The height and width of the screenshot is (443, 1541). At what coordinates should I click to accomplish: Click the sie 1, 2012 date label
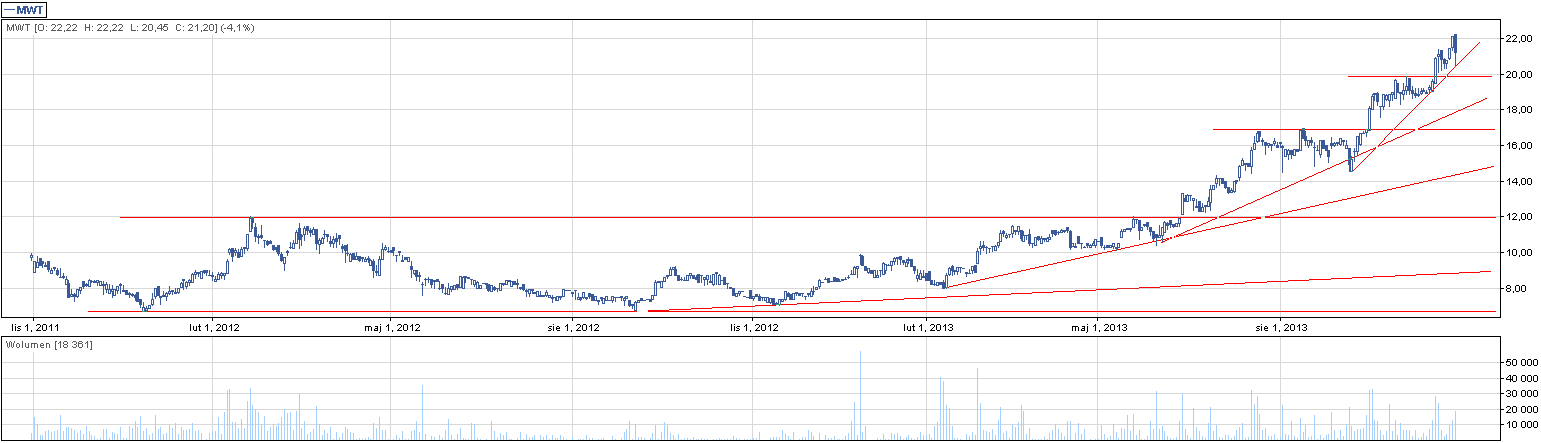click(x=572, y=327)
